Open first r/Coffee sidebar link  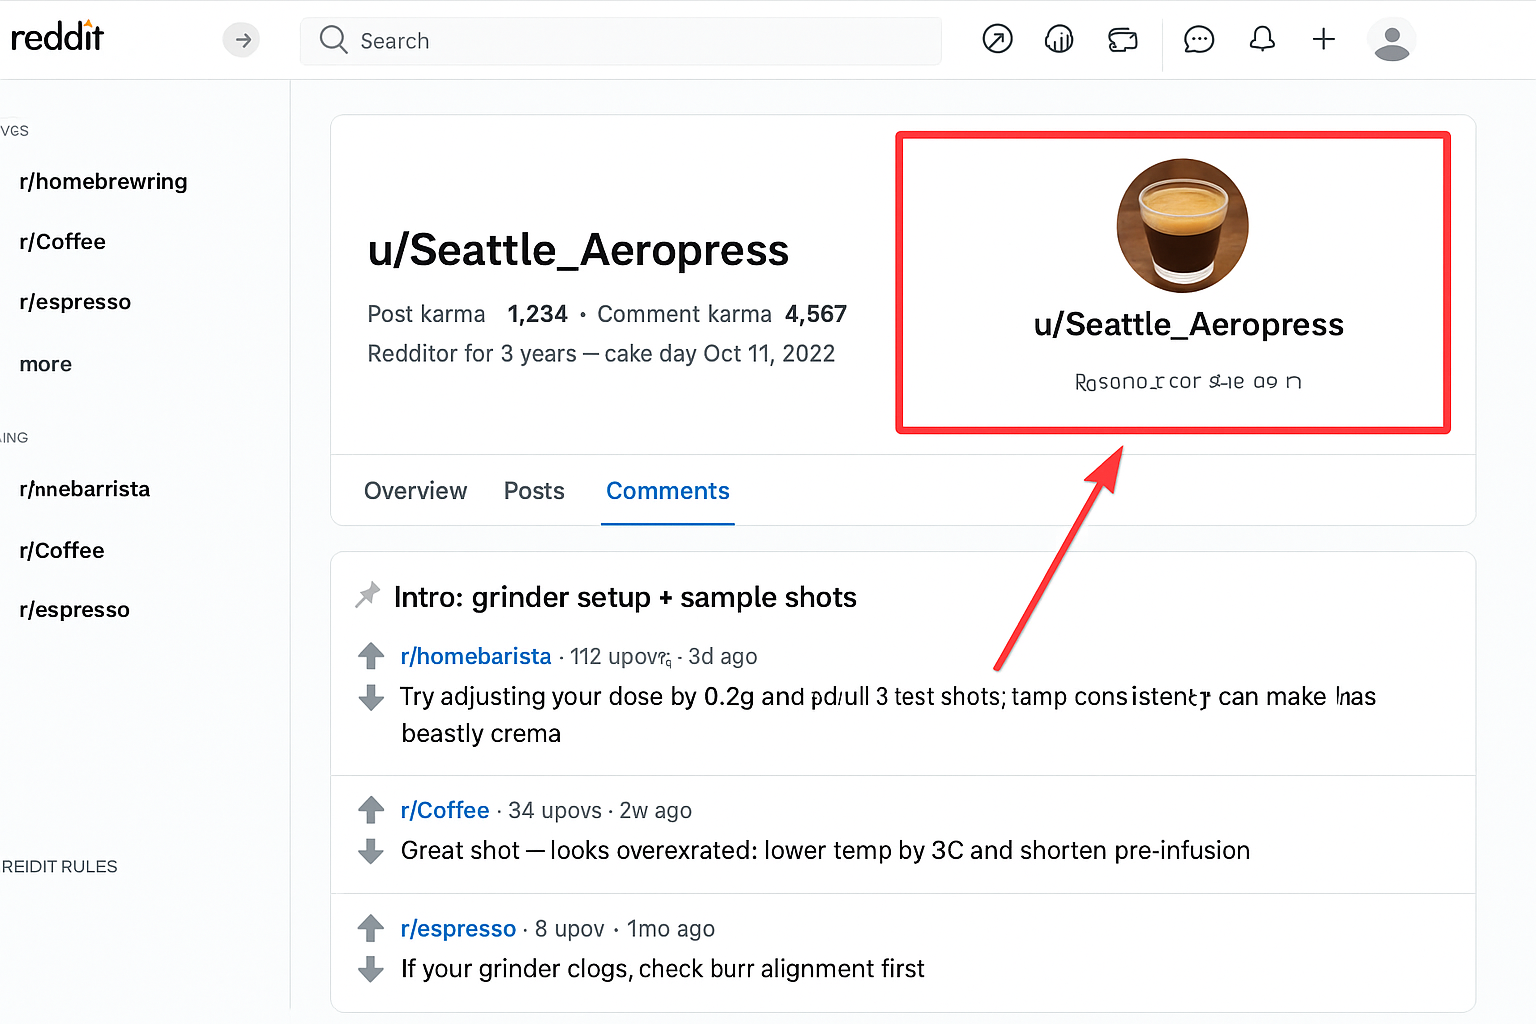pyautogui.click(x=62, y=242)
